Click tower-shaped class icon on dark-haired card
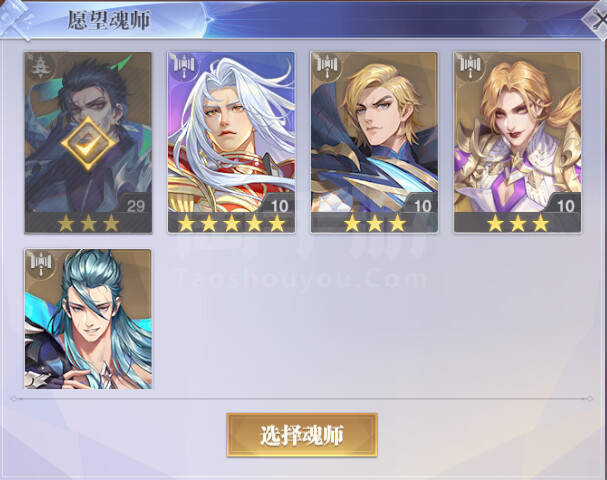The width and height of the screenshot is (607, 480). [x=40, y=67]
